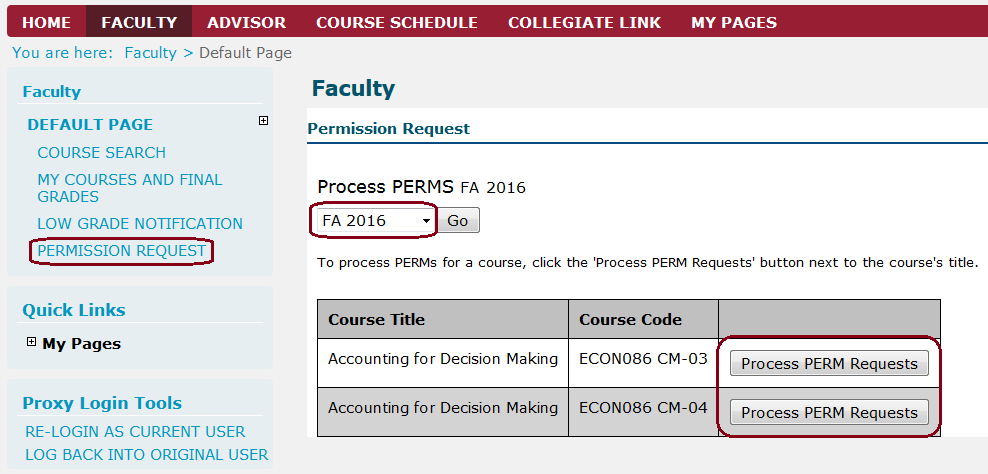
Task: Open the FA 2016 term dropdown
Action: pos(374,221)
